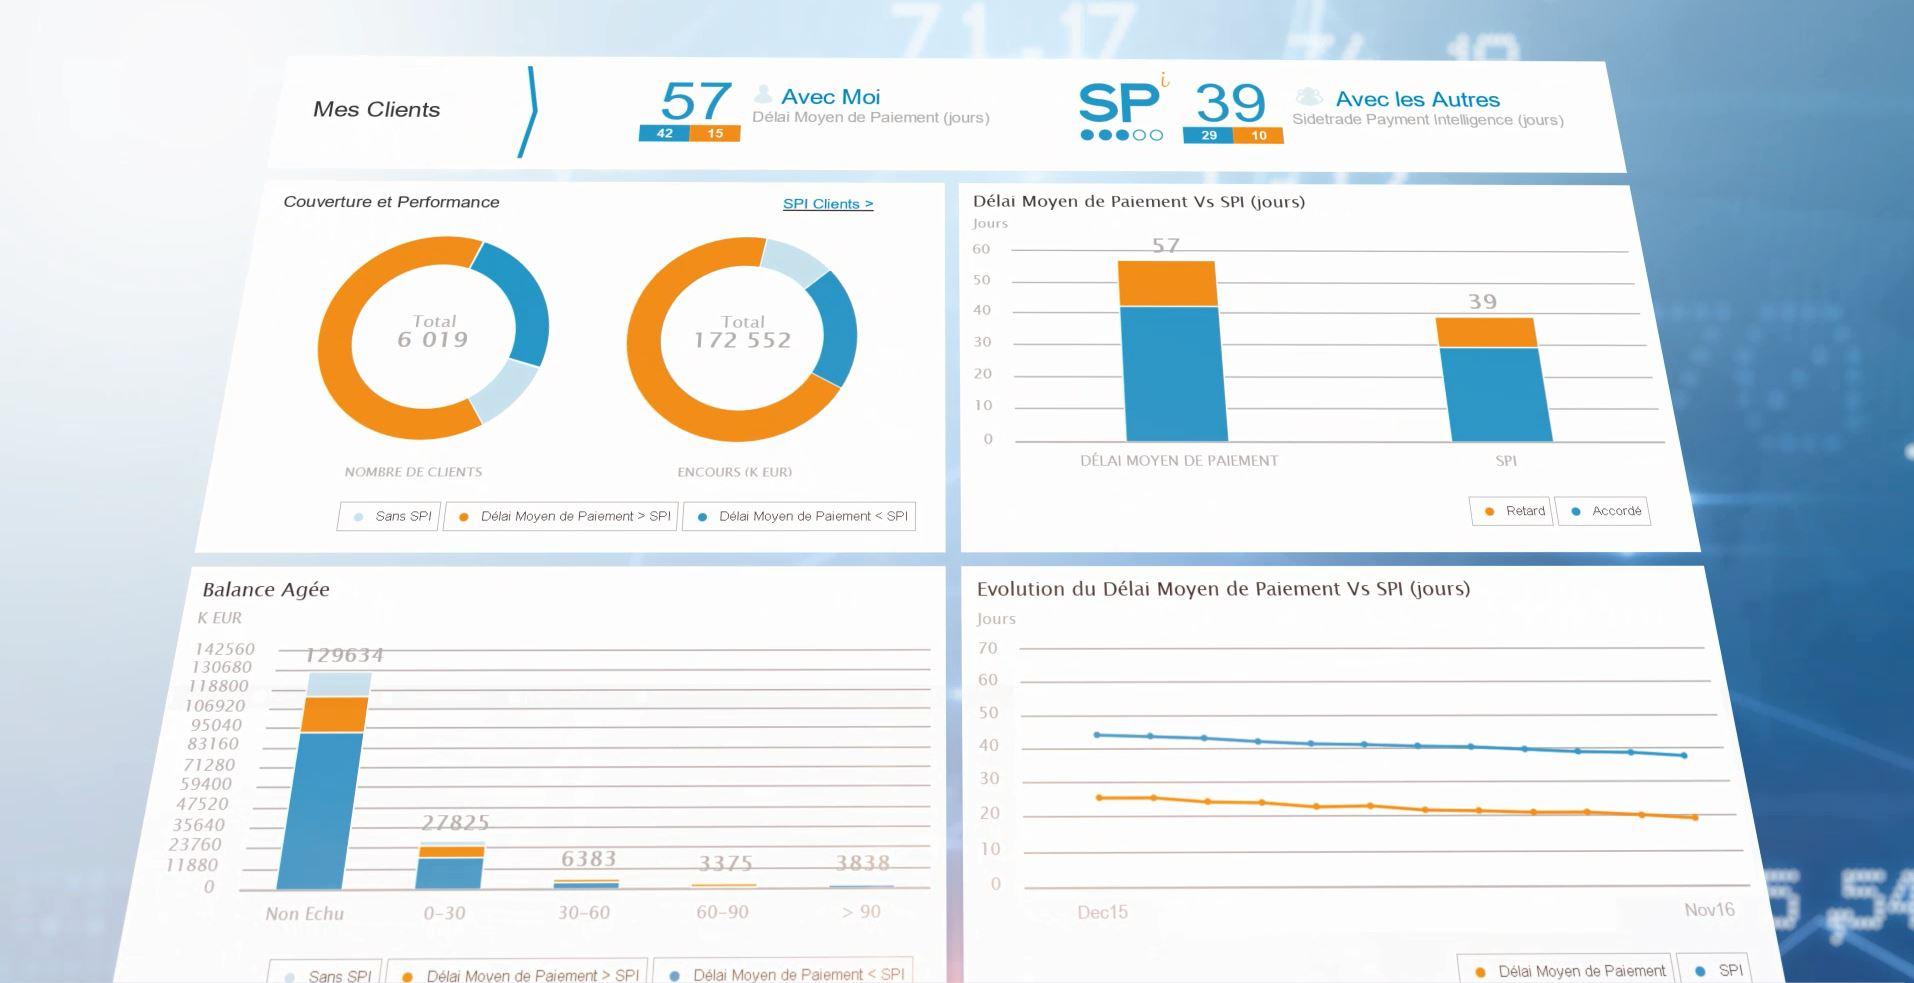Screen dimensions: 1914x983
Task: Click the blue dot in the Accordé legend
Action: click(x=1575, y=511)
